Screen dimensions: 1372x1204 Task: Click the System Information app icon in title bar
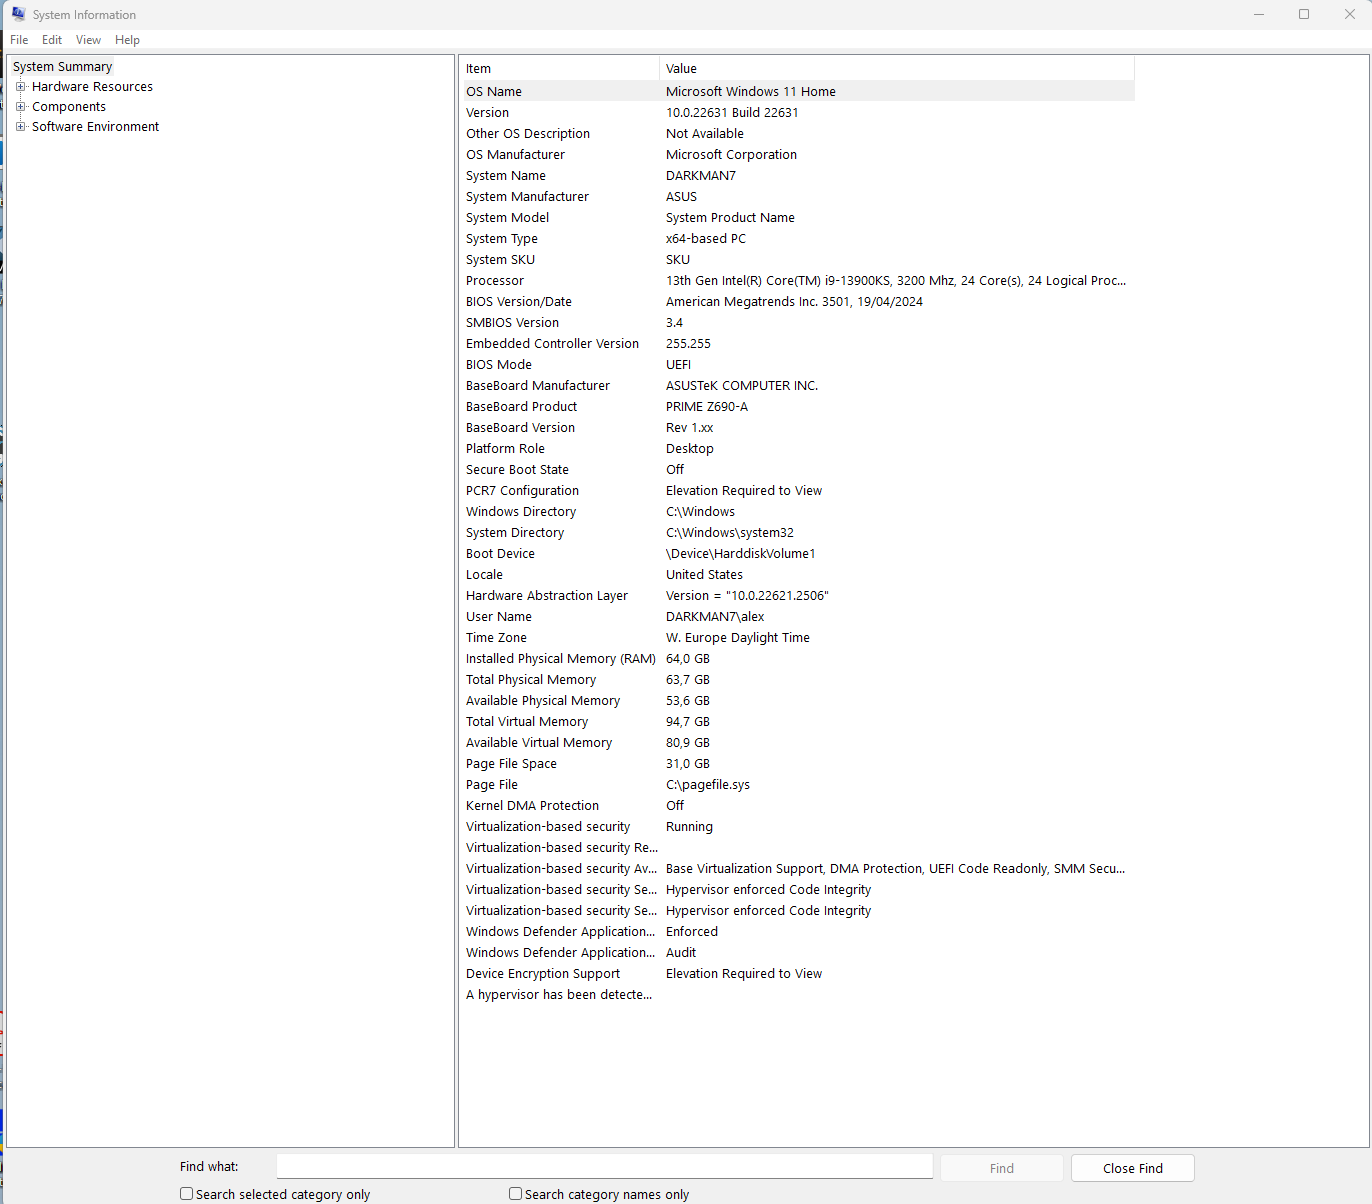coord(18,14)
